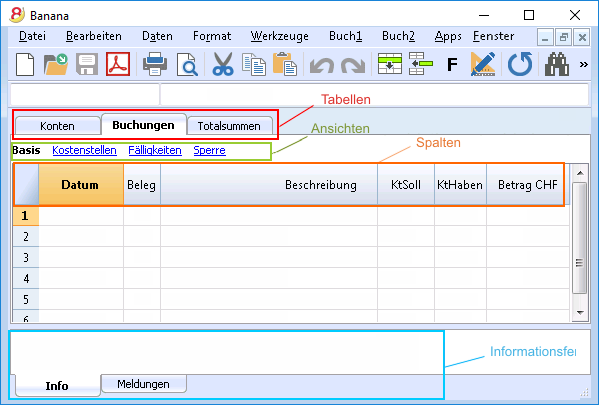This screenshot has width=599, height=405.
Task: Switch to the Konten table tab
Action: [x=57, y=126]
